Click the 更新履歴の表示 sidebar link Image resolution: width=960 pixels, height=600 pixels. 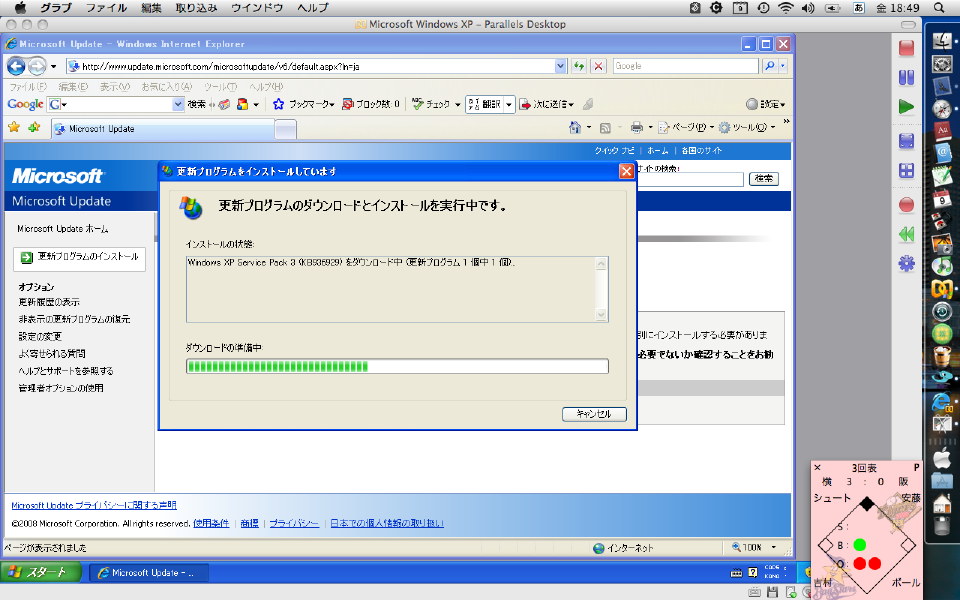click(49, 302)
